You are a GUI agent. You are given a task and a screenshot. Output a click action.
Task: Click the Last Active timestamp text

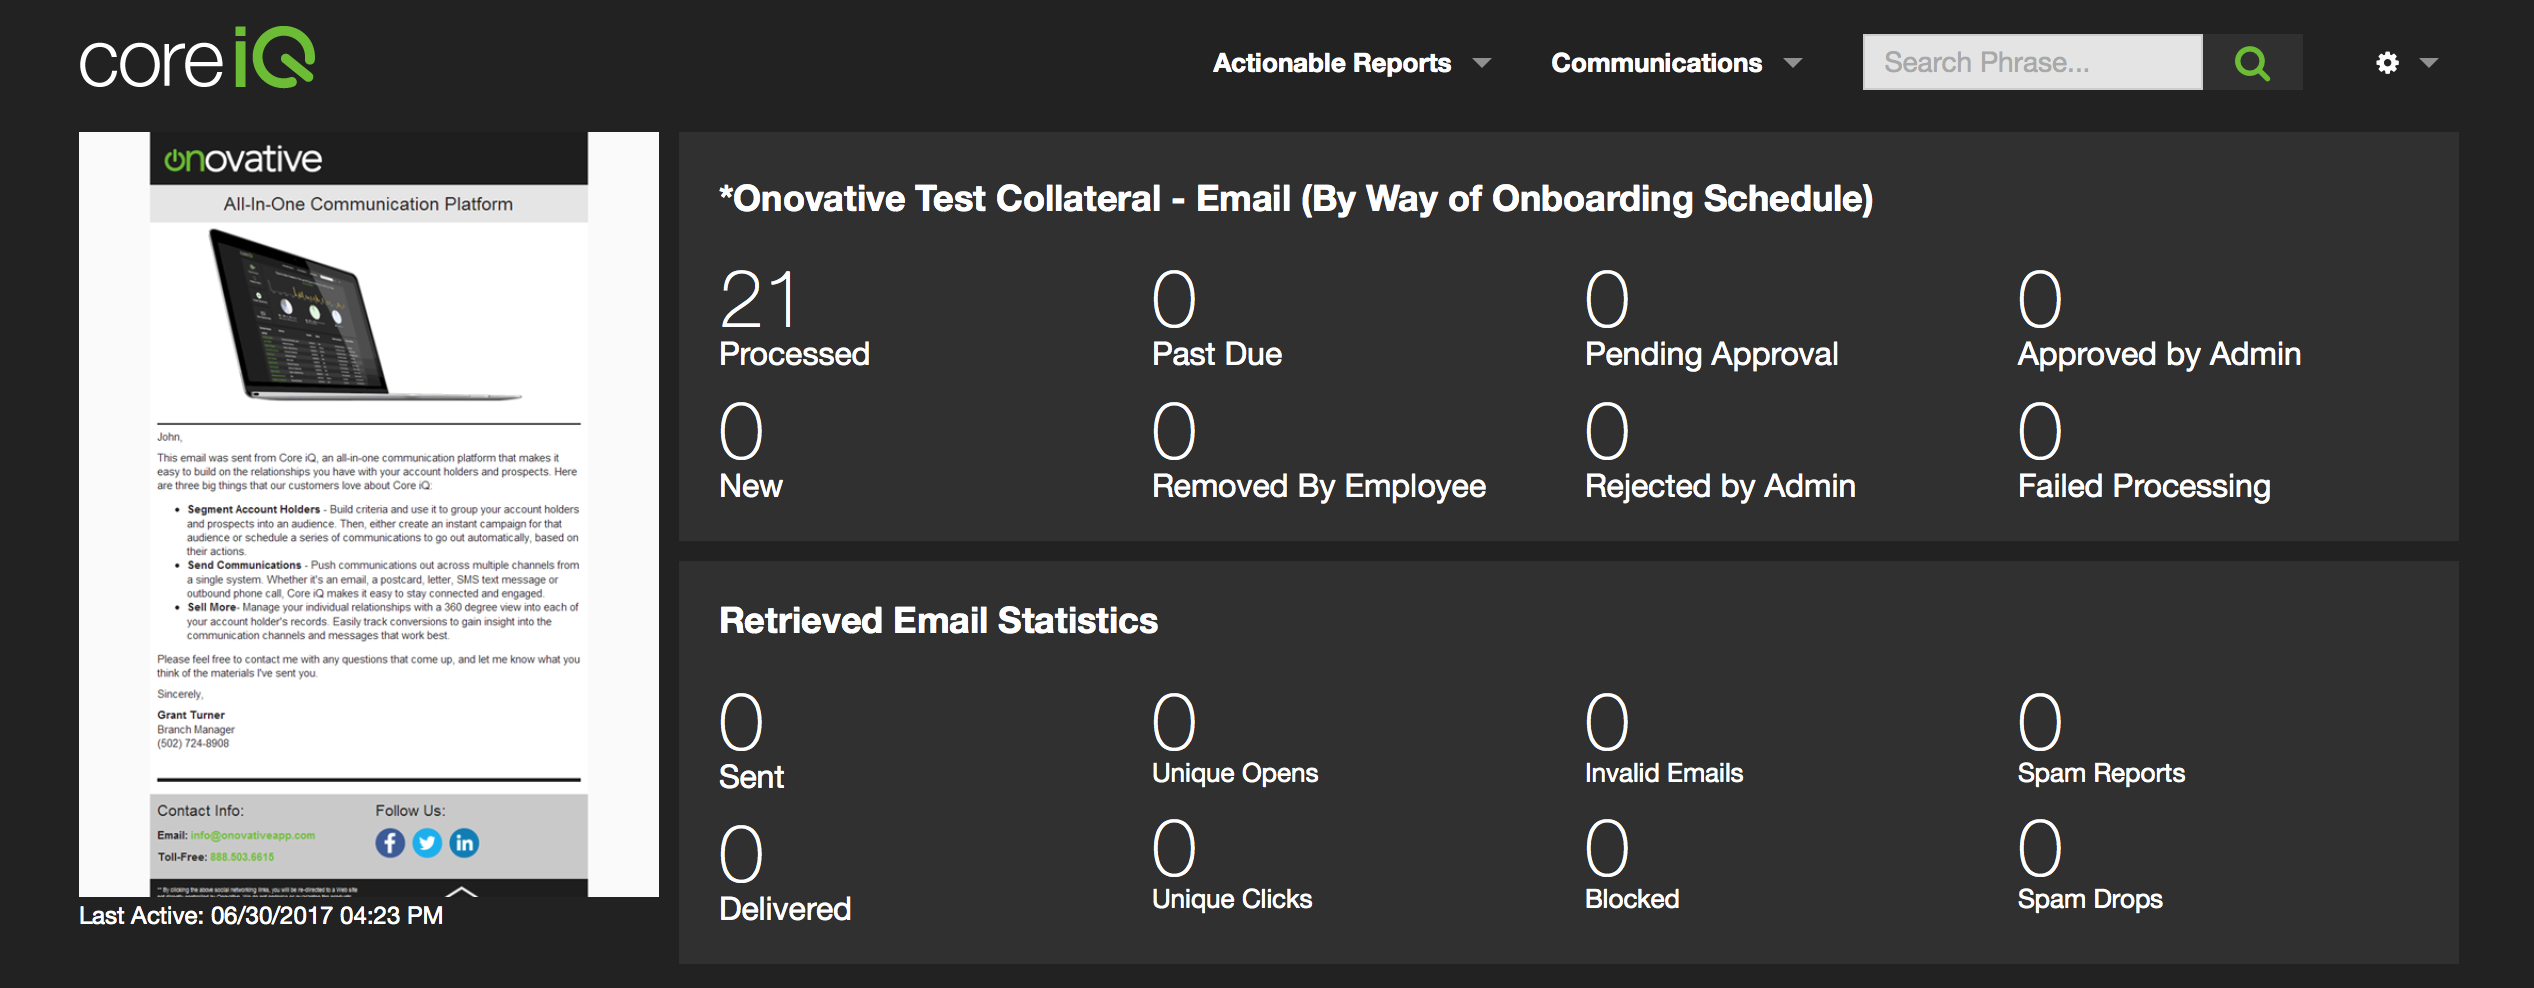261,915
